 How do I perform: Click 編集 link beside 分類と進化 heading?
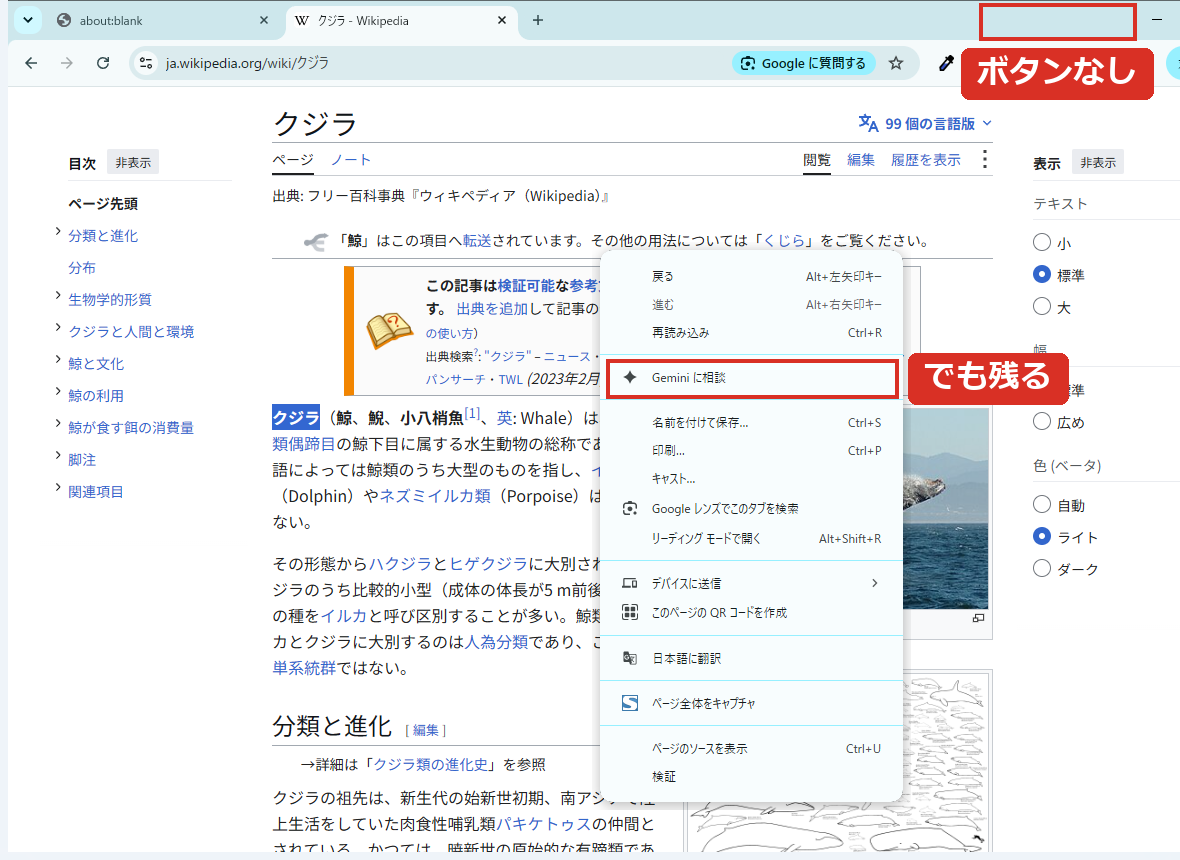[x=425, y=730]
